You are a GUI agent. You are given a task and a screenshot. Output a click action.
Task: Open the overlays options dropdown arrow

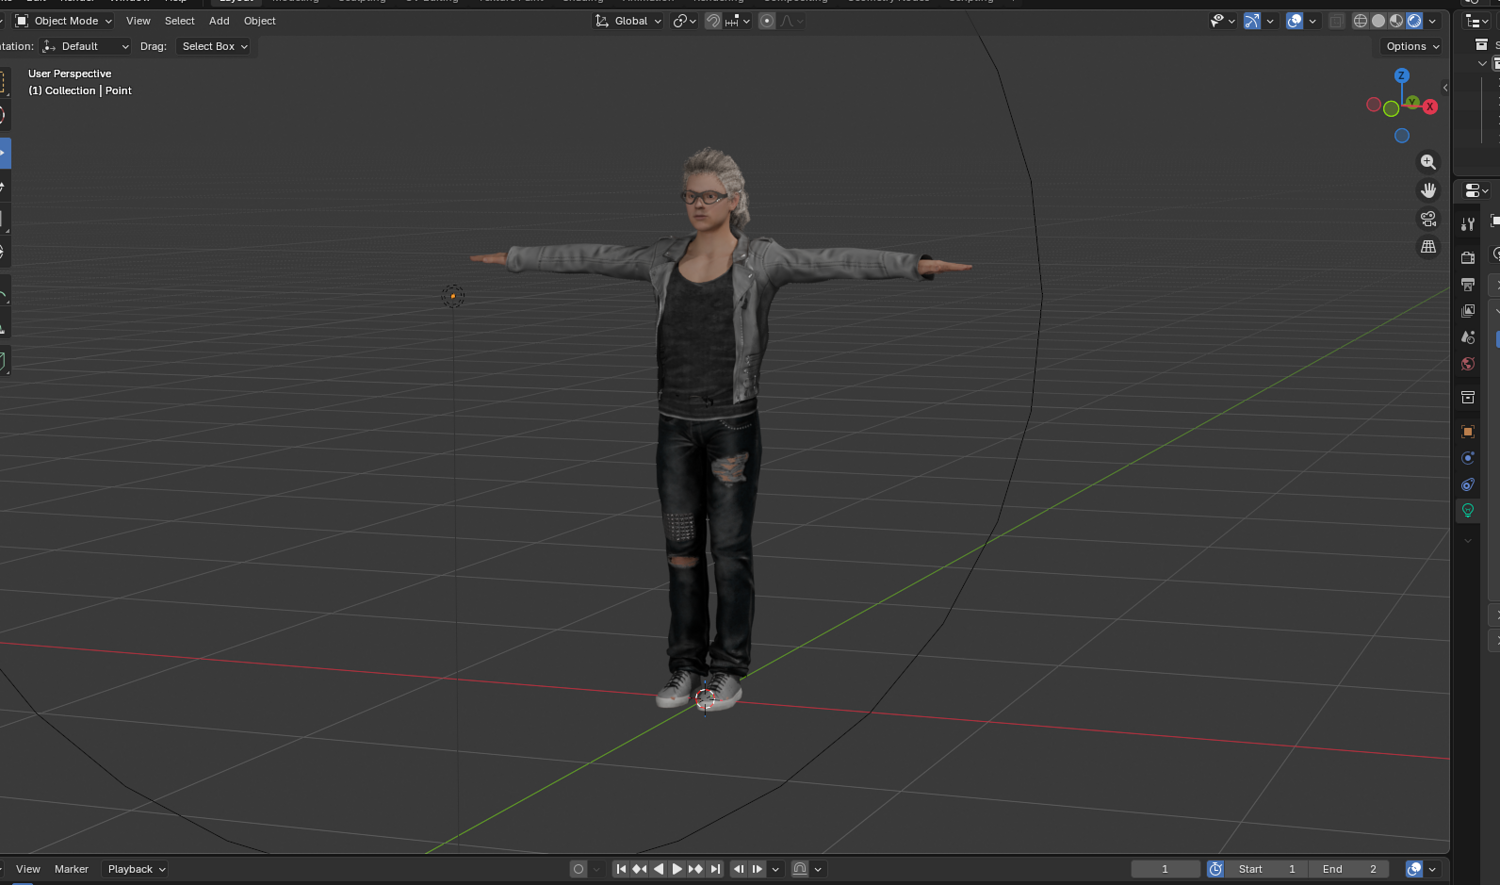click(x=1312, y=21)
